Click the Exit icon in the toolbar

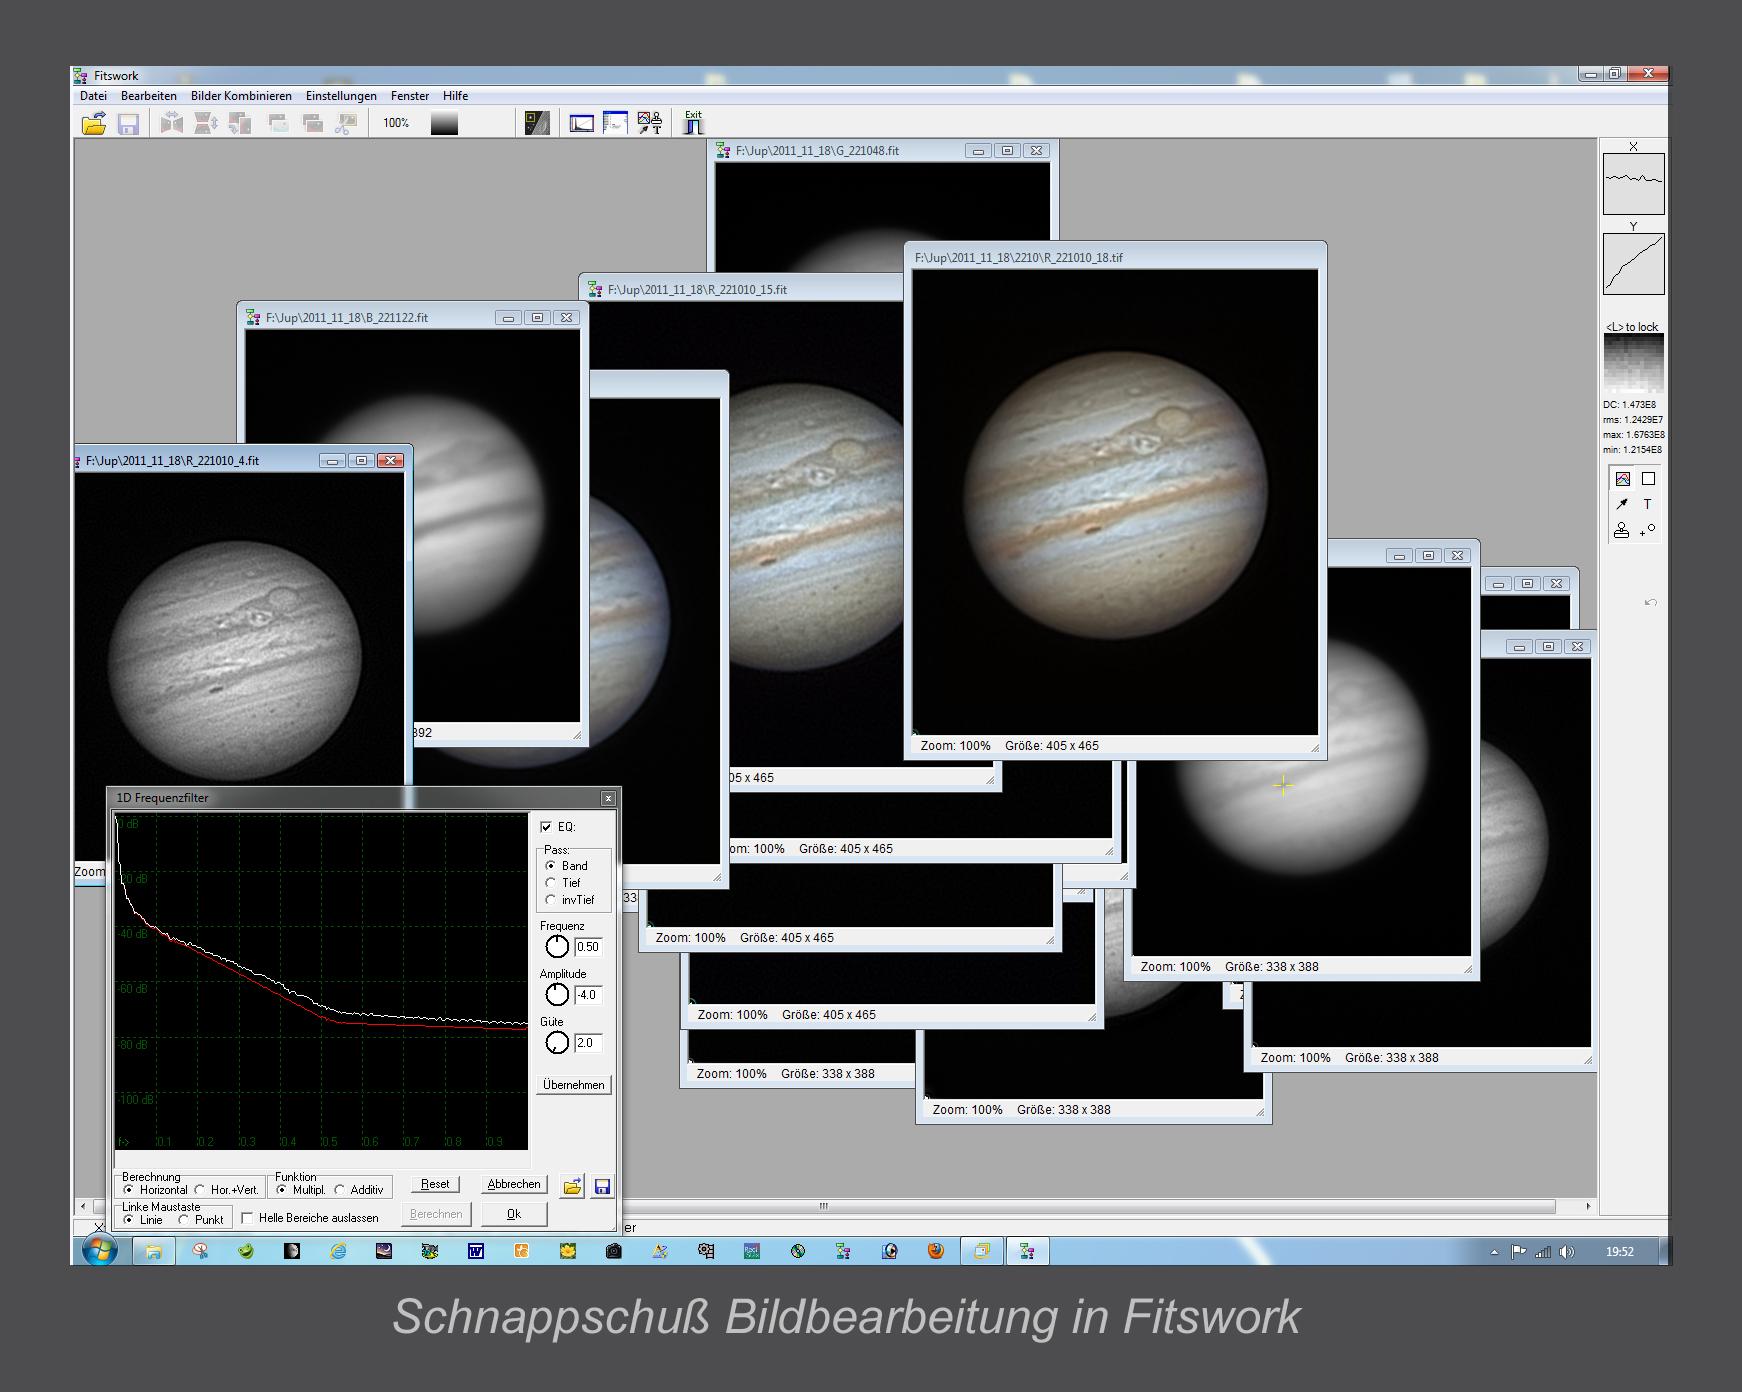click(693, 123)
